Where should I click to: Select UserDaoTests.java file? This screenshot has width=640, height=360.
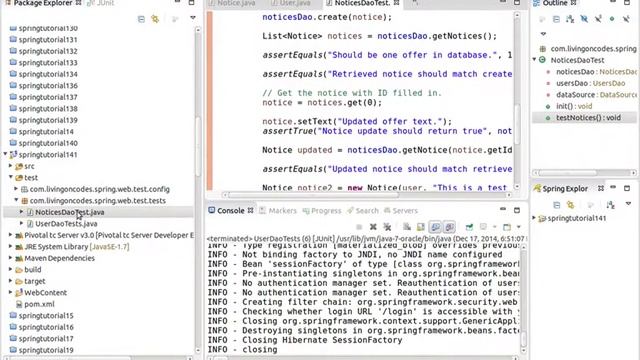pos(66,223)
